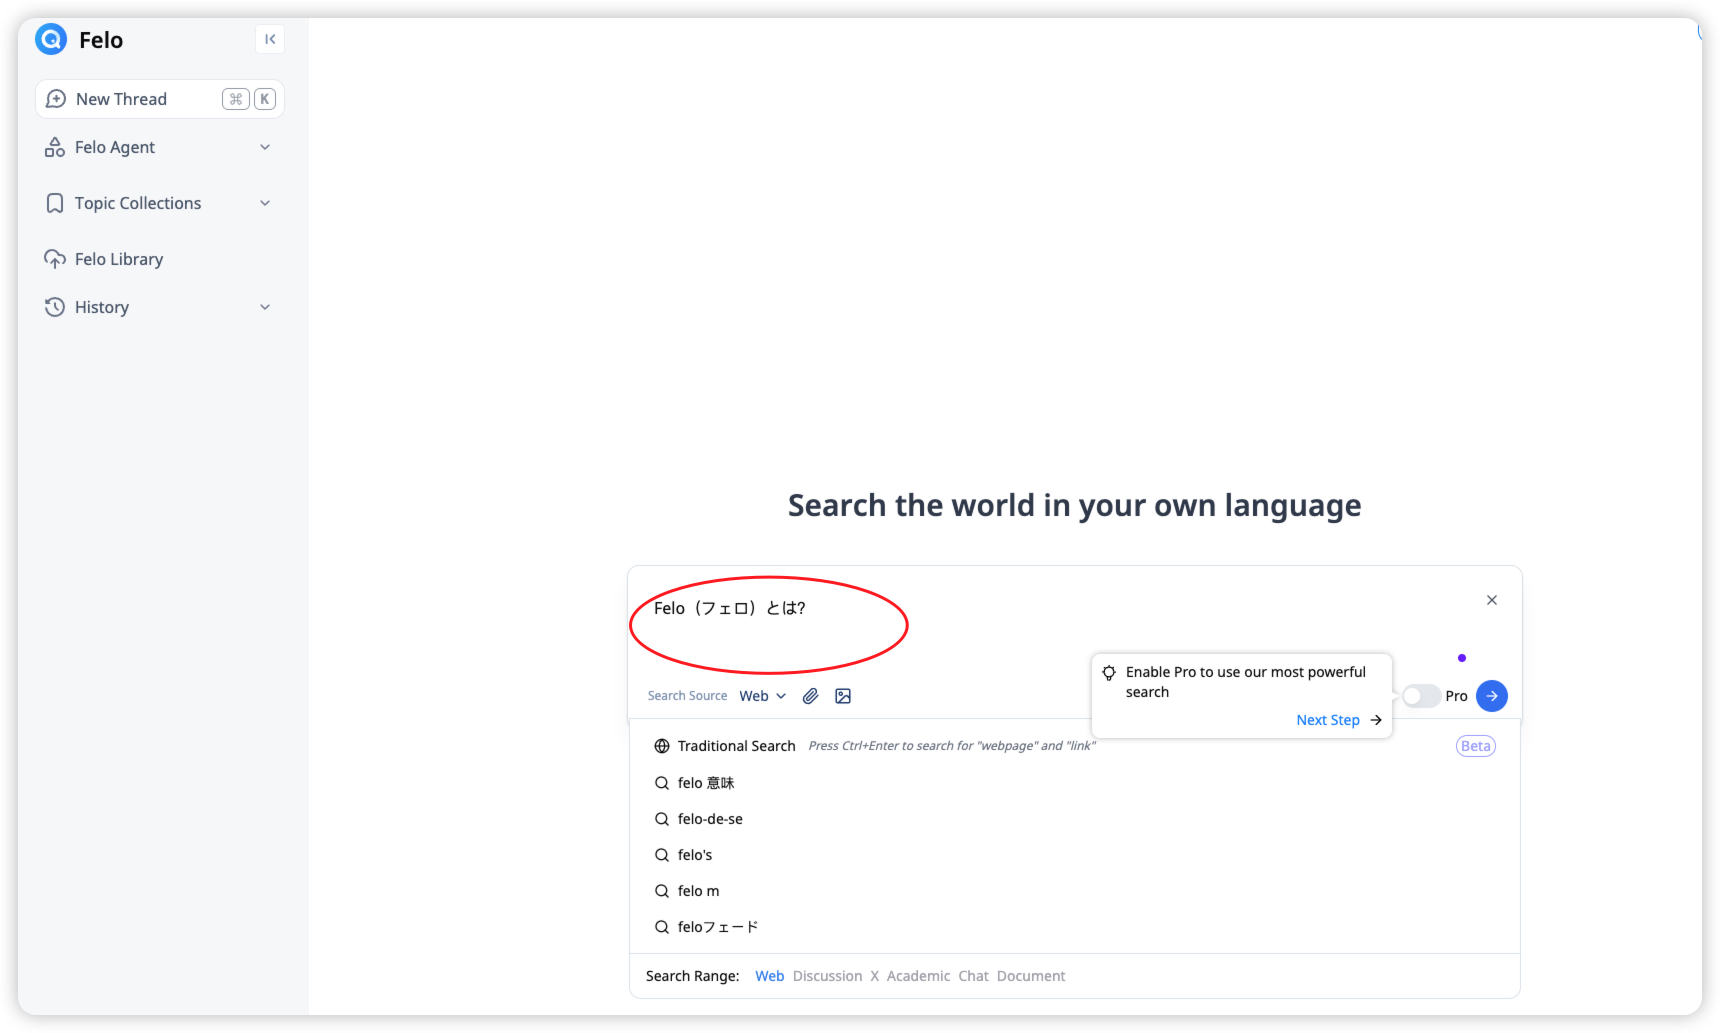The height and width of the screenshot is (1033, 1720).
Task: Click the Topic Collections bookmark icon
Action: pyautogui.click(x=55, y=203)
